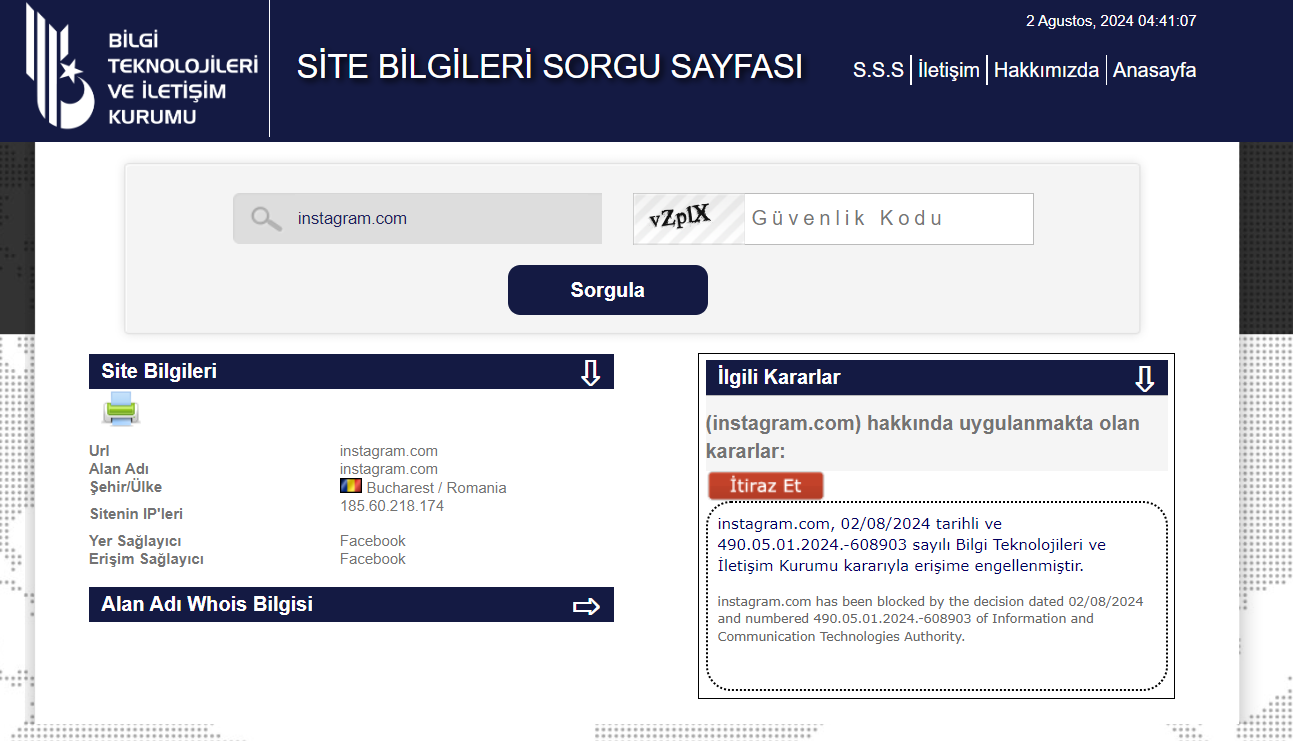This screenshot has width=1293, height=741.
Task: Click the SİTE BİLGİLERİ SORGU SAYFASI page title
Action: pos(550,67)
